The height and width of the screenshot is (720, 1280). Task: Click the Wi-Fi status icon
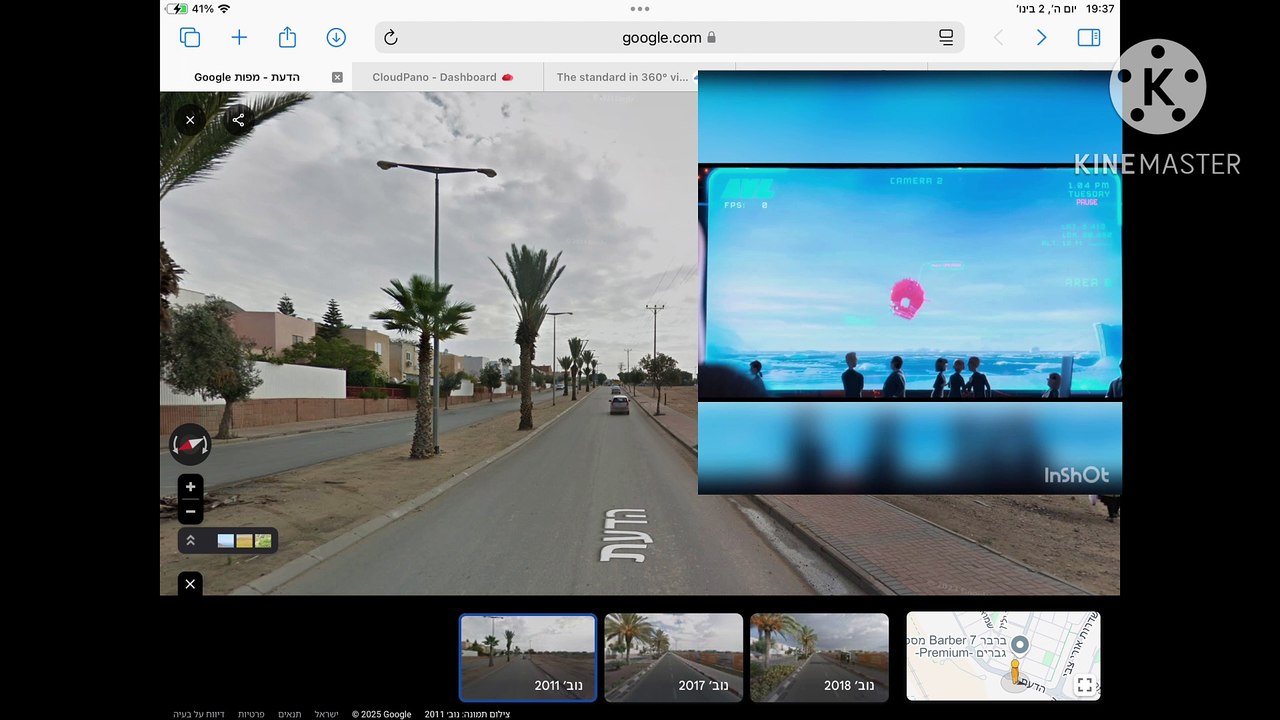(224, 8)
